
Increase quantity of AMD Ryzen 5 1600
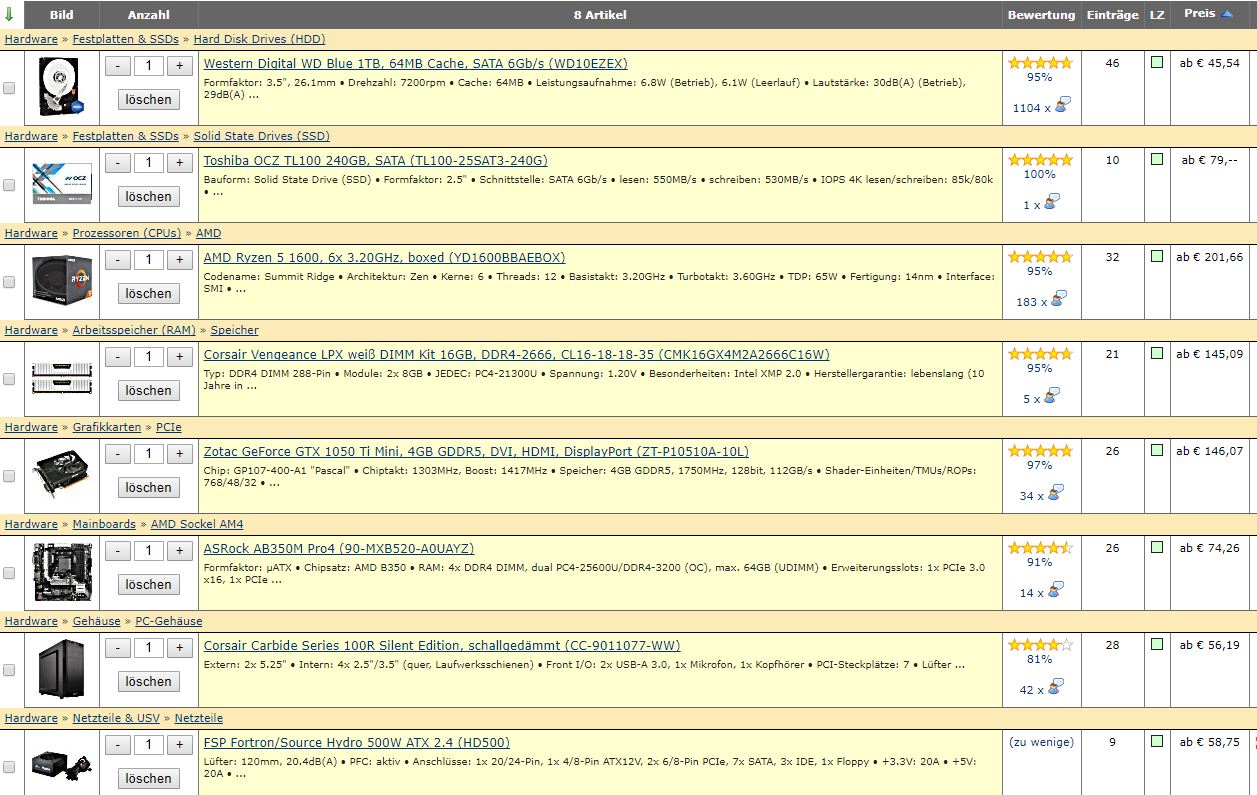(180, 260)
